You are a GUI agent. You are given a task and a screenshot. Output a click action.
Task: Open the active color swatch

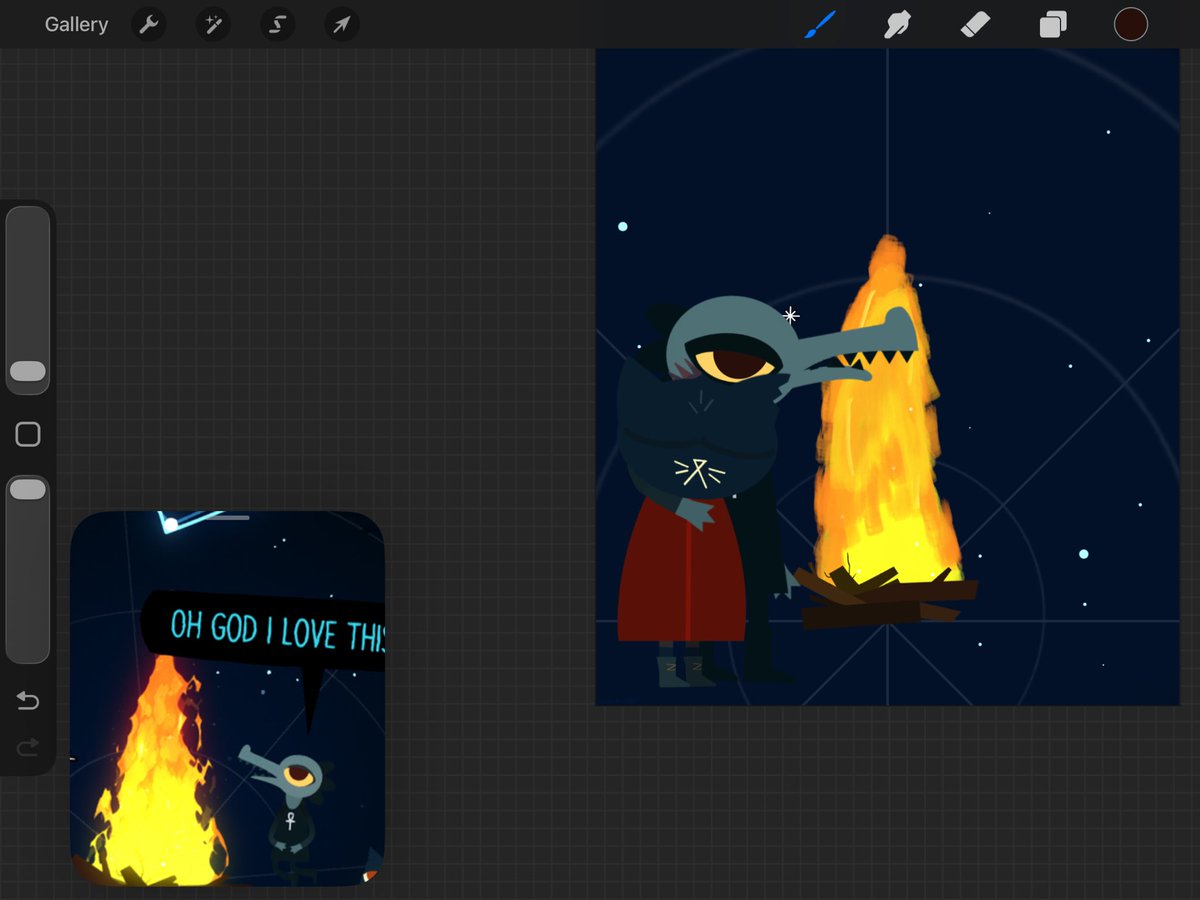[1130, 25]
